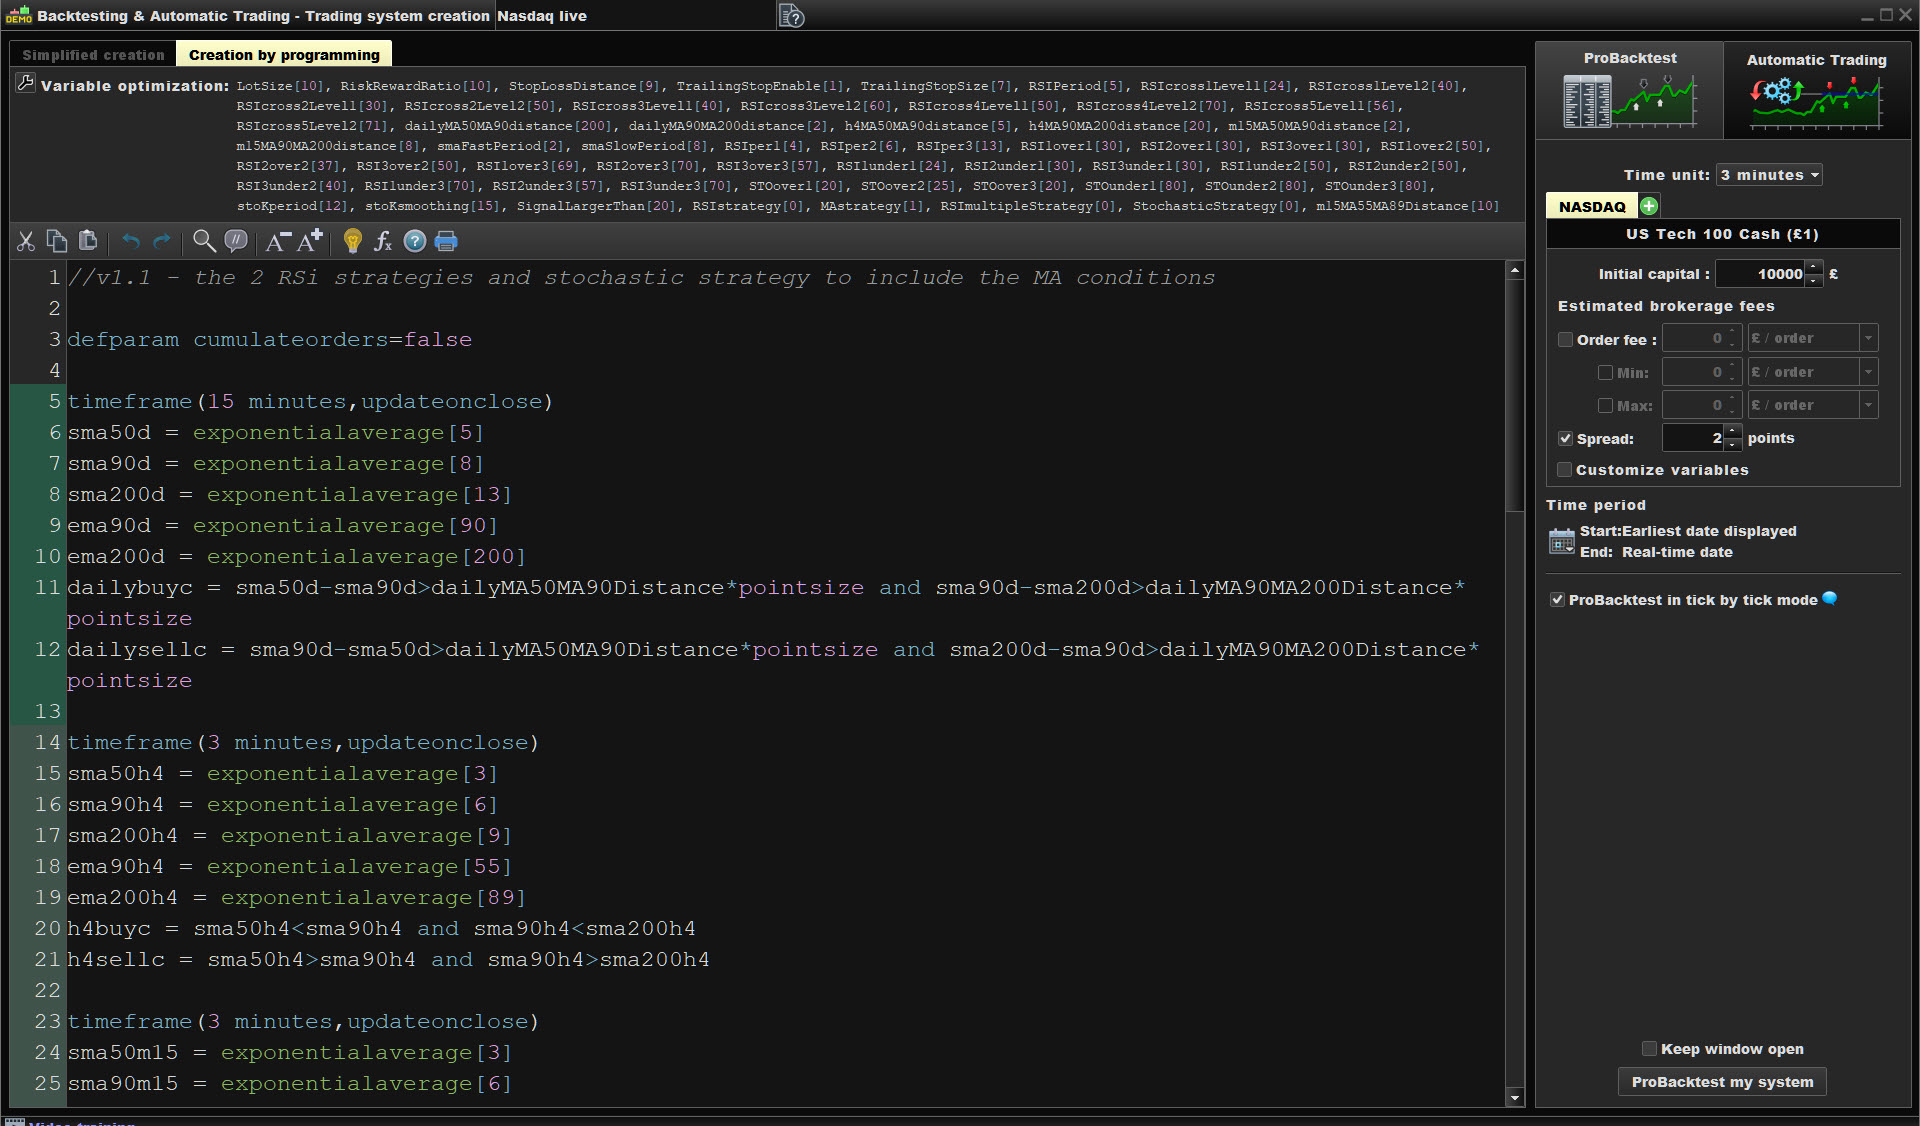Add instrument with green plus icon

[1649, 206]
